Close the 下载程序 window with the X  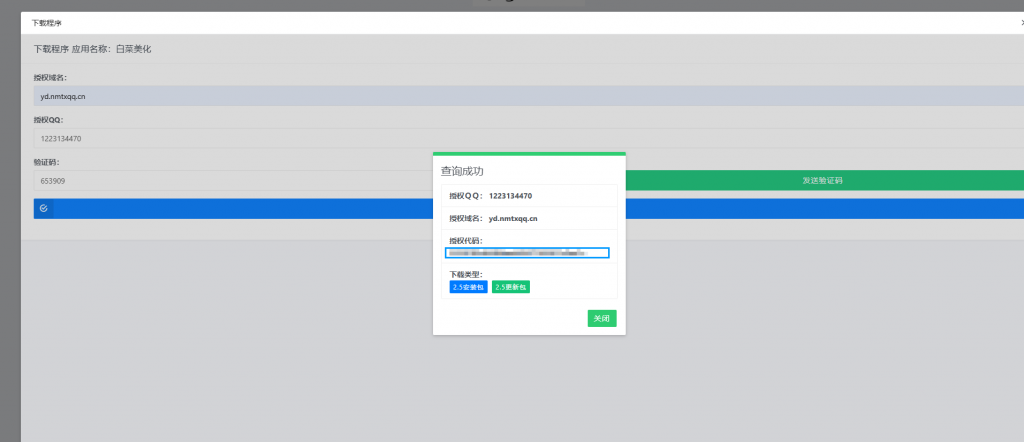coord(1020,21)
